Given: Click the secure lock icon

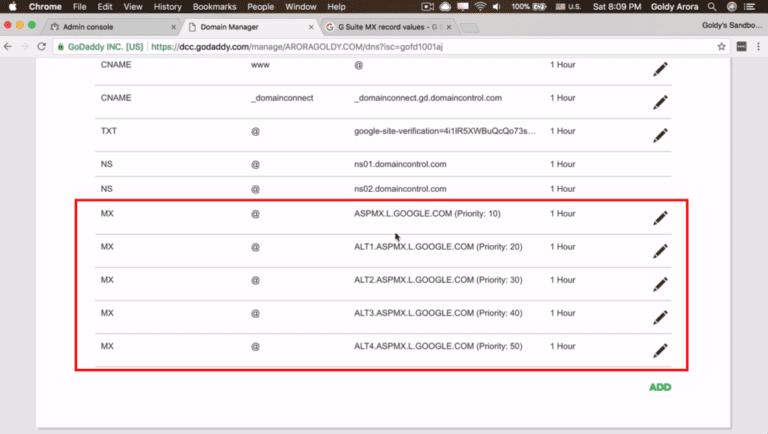Looking at the screenshot, I should click(61, 47).
